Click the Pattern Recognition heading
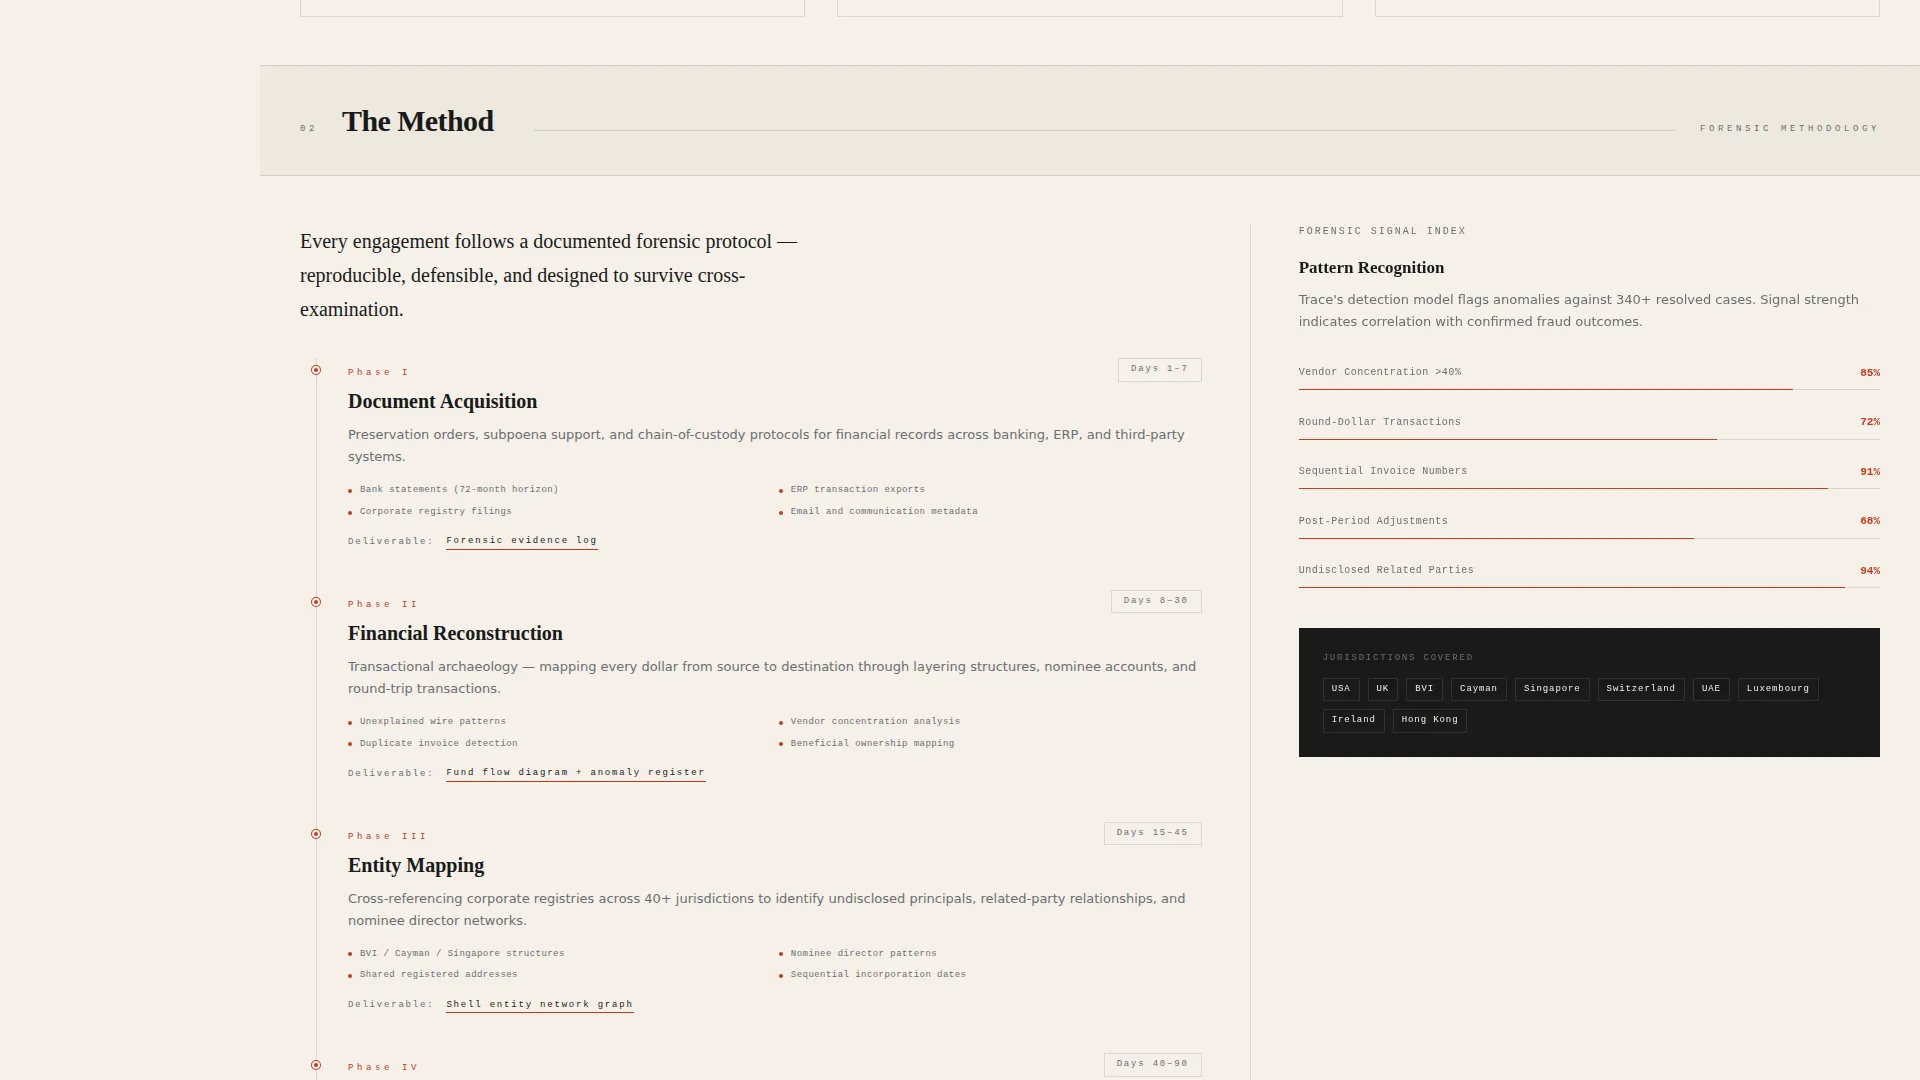The width and height of the screenshot is (1920, 1080). (x=1371, y=268)
